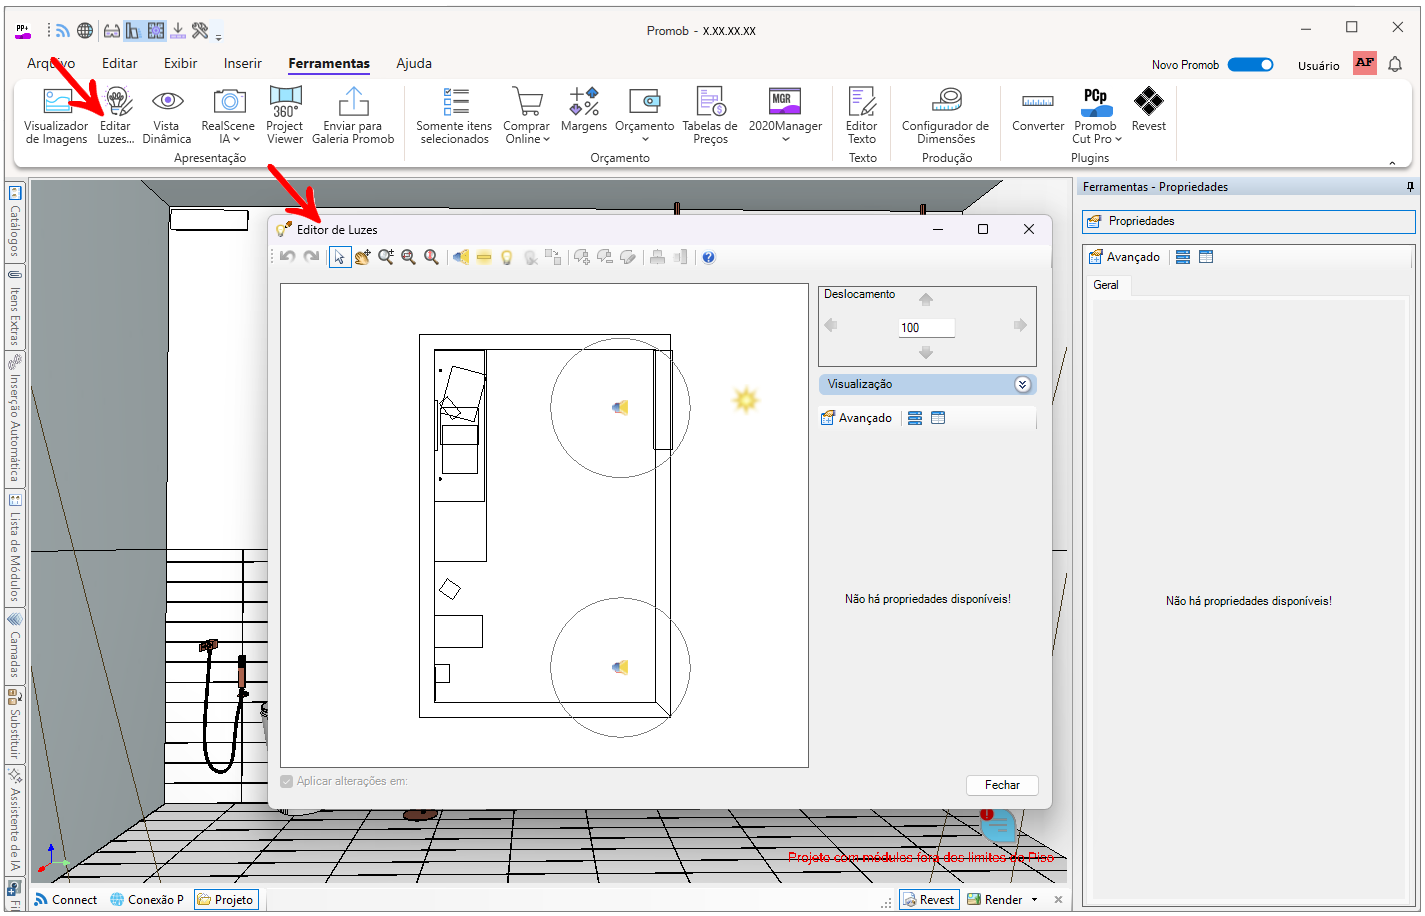Expand the Visualização section chevron

coord(1022,384)
